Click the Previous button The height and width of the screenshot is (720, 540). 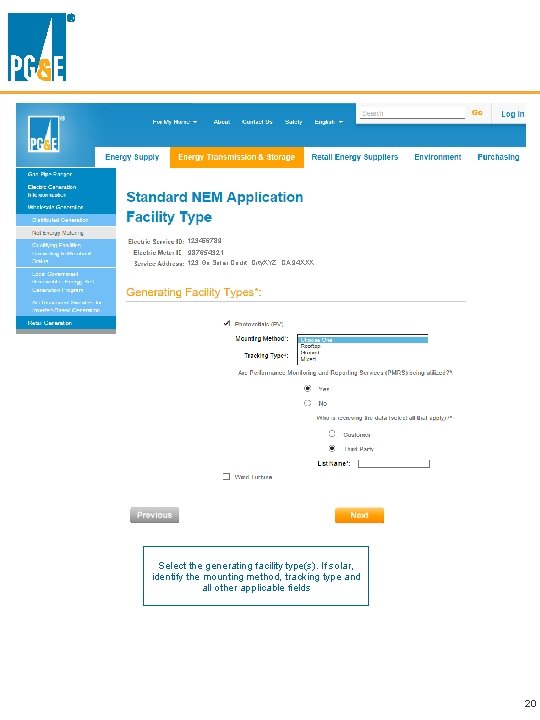(154, 515)
